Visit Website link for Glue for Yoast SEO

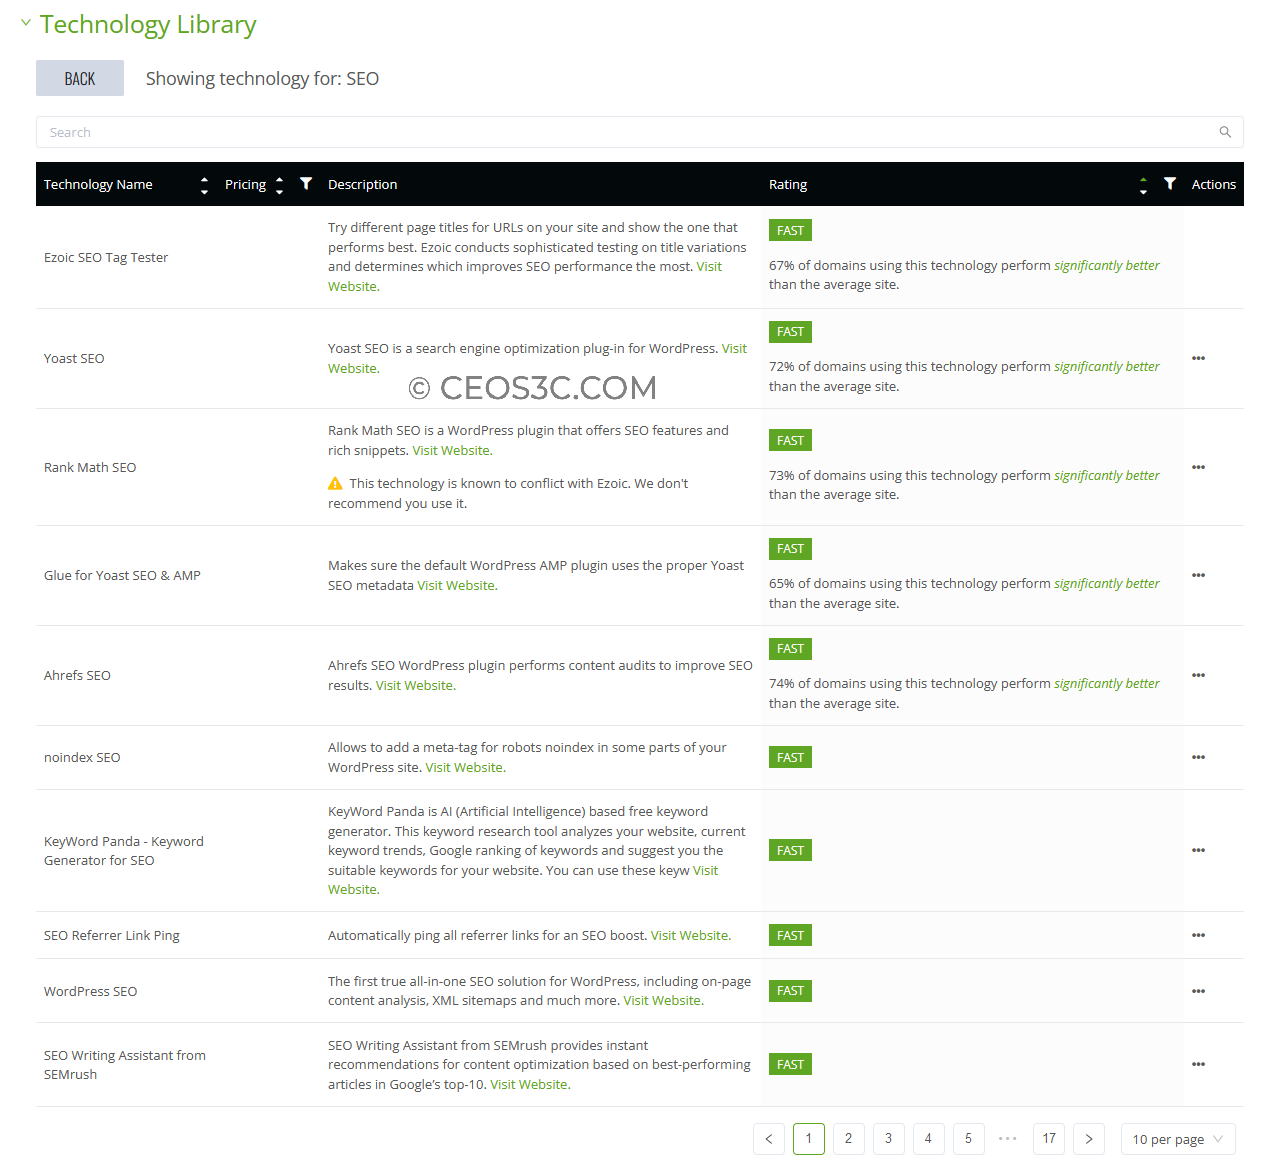click(456, 586)
